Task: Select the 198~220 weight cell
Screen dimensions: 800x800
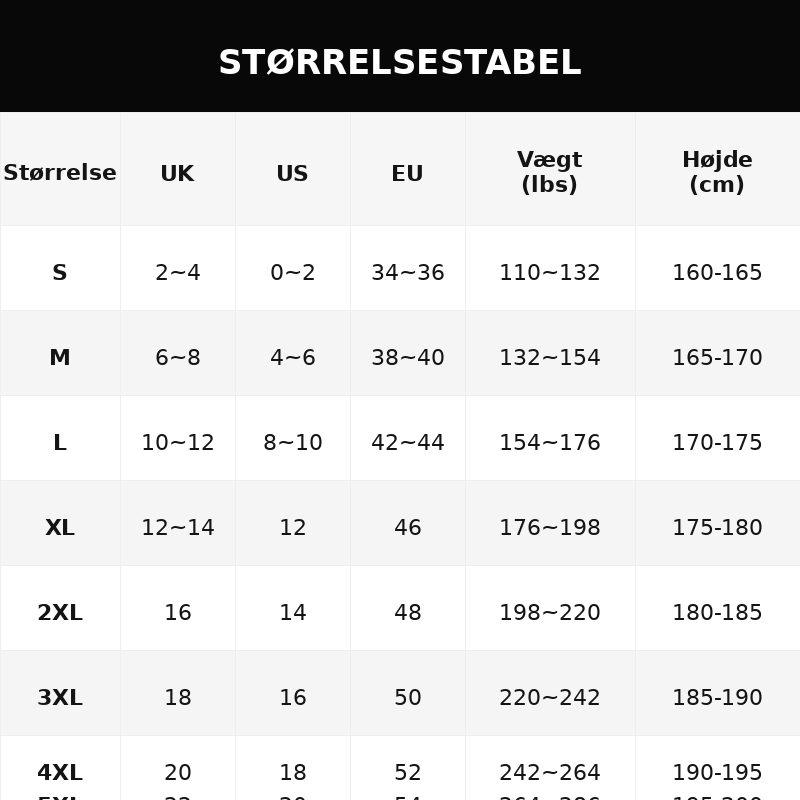Action: (x=549, y=612)
